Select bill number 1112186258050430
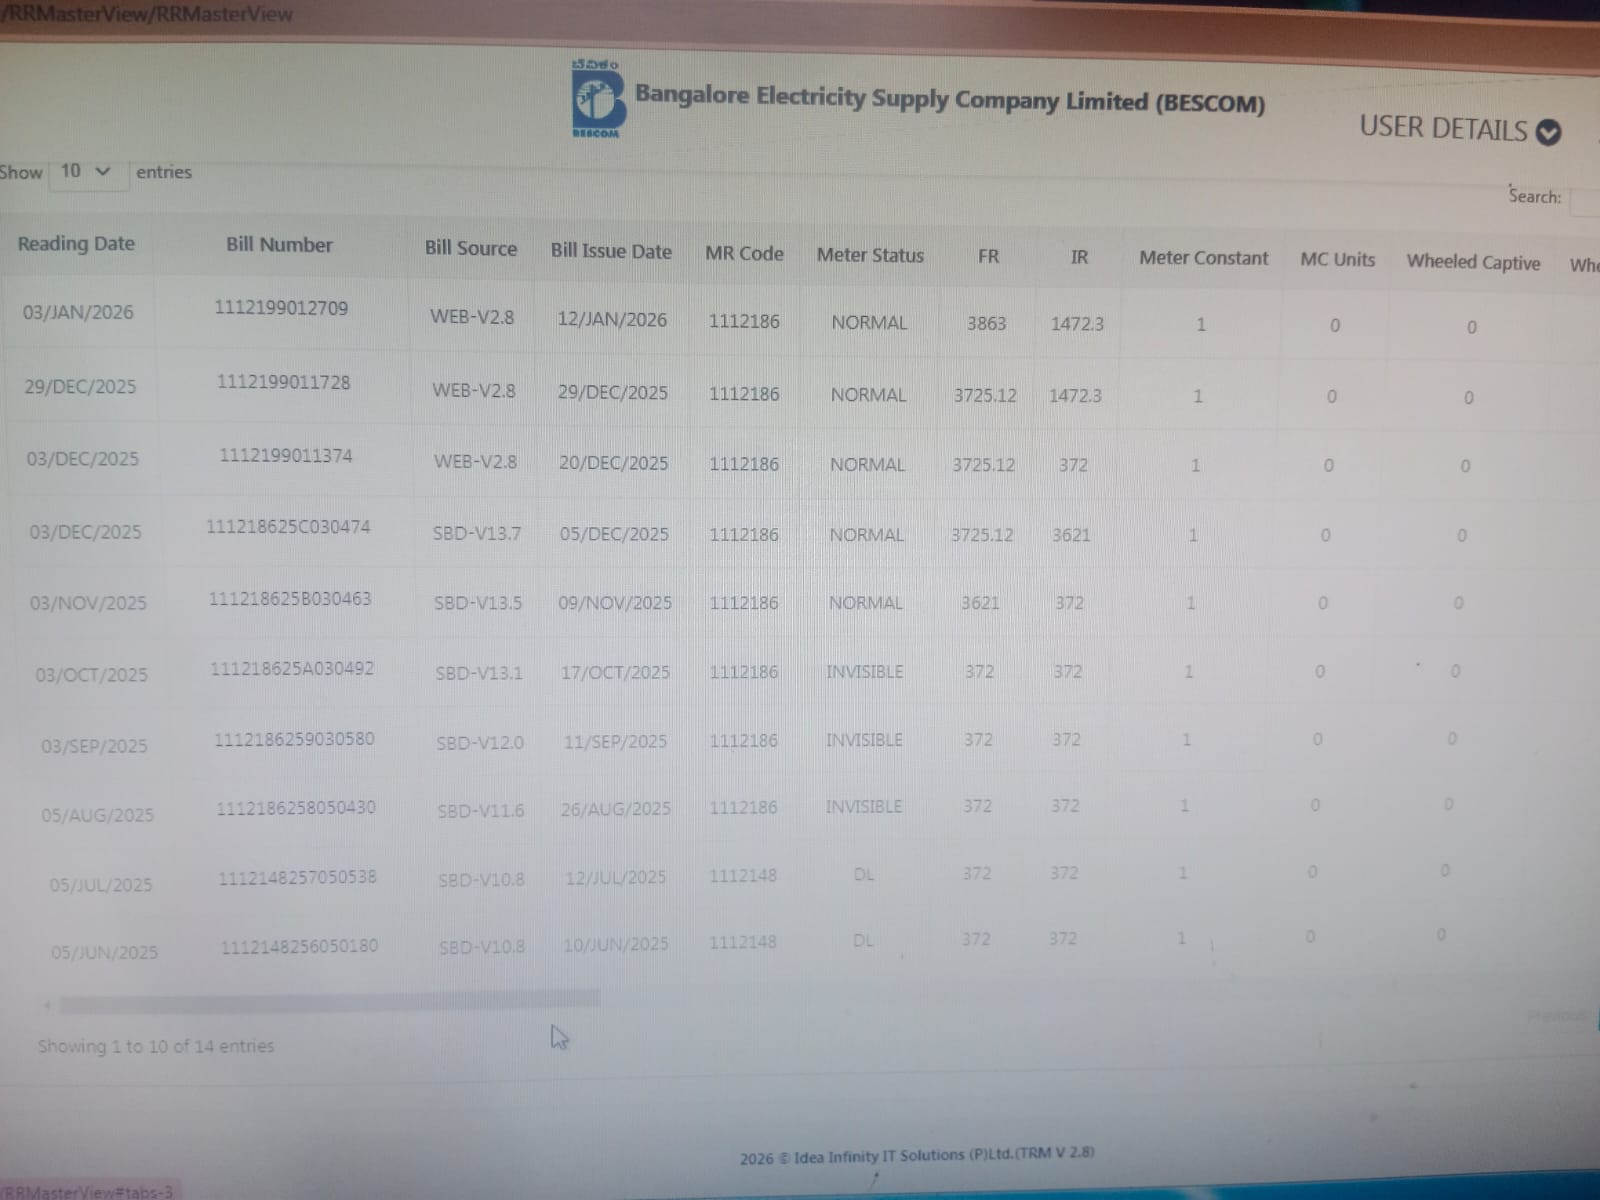Image resolution: width=1600 pixels, height=1200 pixels. (x=296, y=808)
